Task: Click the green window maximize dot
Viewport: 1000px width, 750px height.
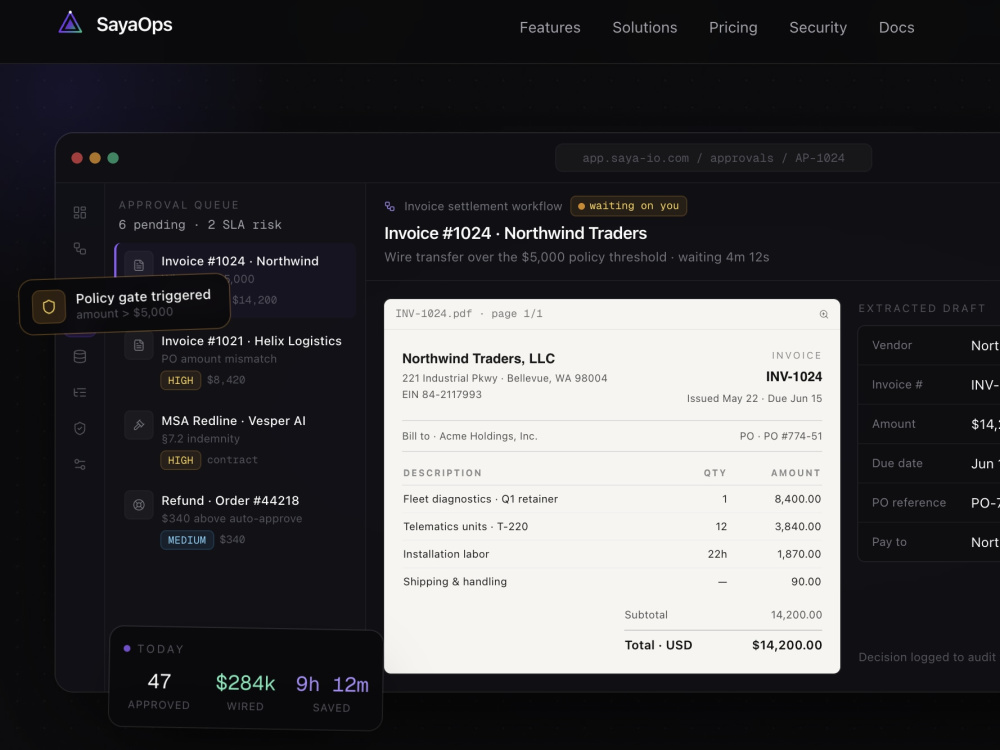Action: pos(113,158)
